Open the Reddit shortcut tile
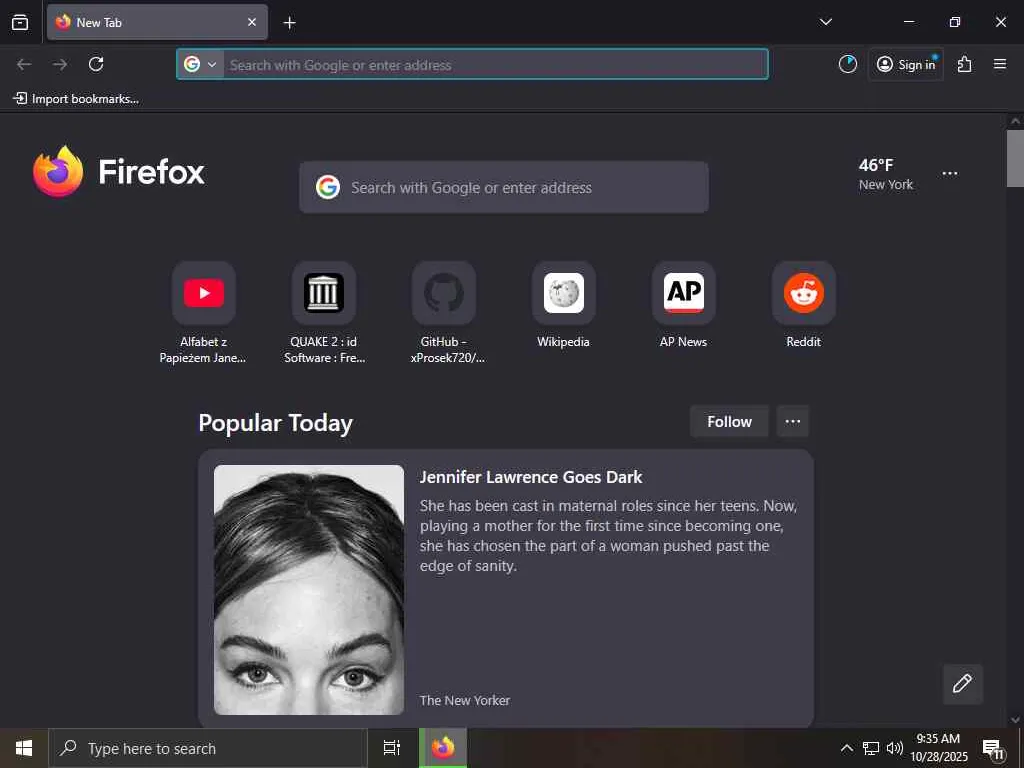Viewport: 1024px width, 768px height. click(804, 293)
